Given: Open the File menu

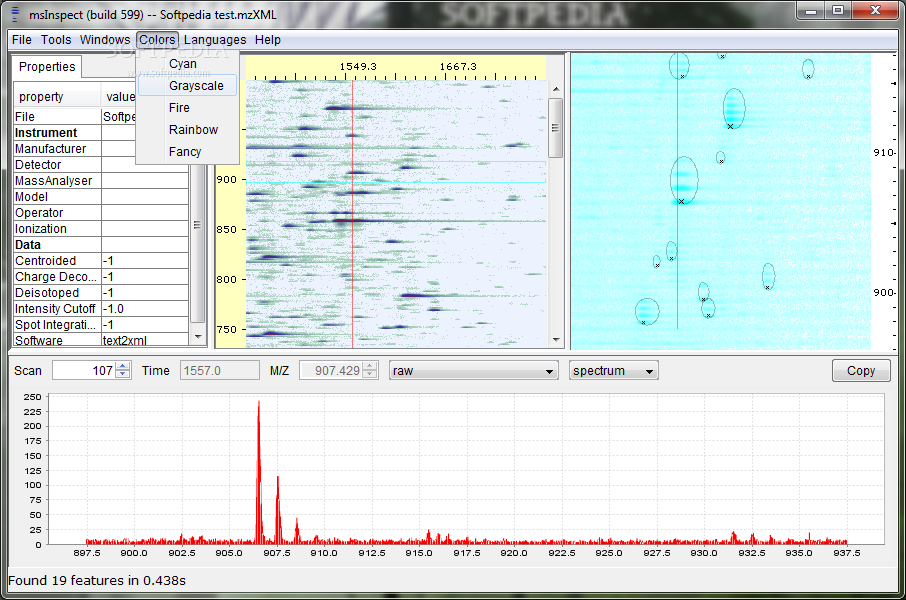Looking at the screenshot, I should 21,40.
